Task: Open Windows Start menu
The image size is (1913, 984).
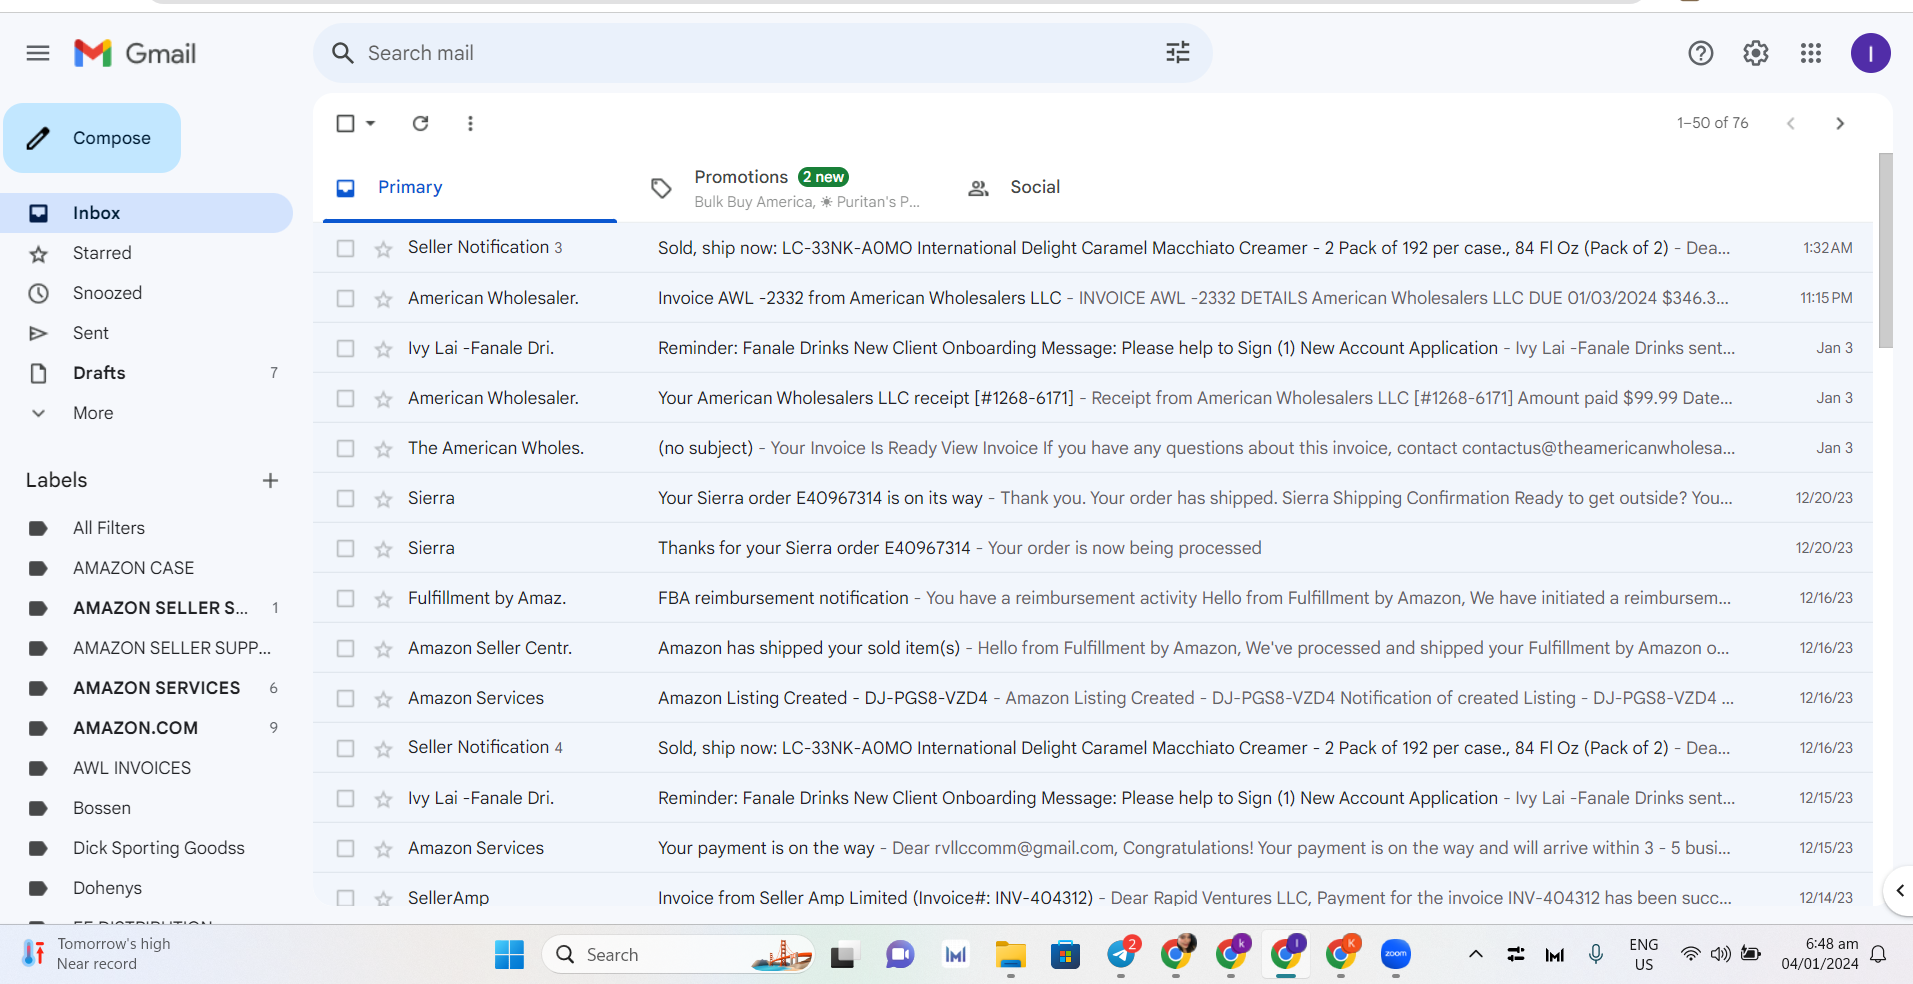Action: [509, 955]
